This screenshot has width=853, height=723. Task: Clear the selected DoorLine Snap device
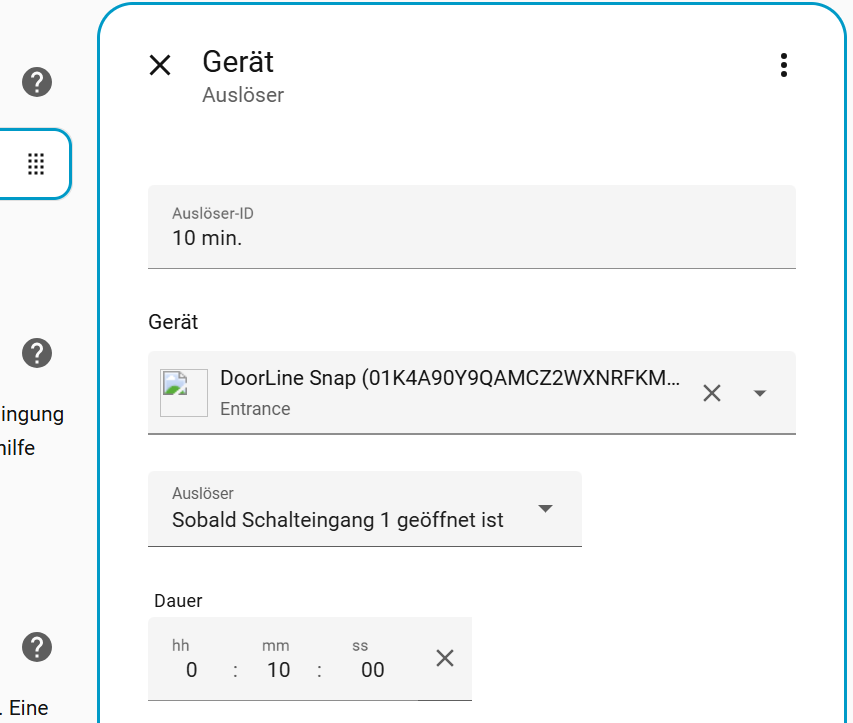(x=711, y=393)
